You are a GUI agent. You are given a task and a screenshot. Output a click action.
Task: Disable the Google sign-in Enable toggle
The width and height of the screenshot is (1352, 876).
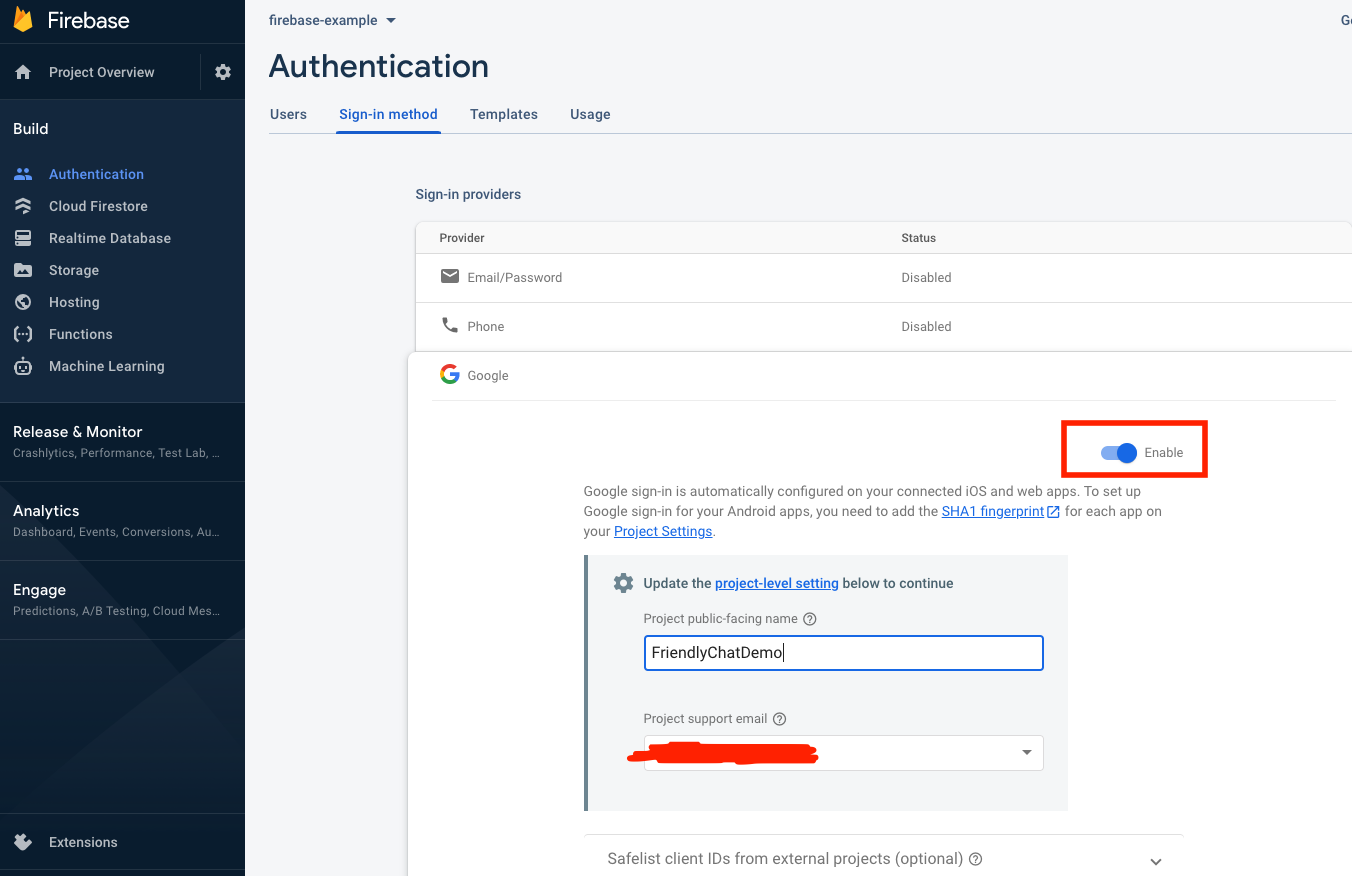click(1118, 452)
